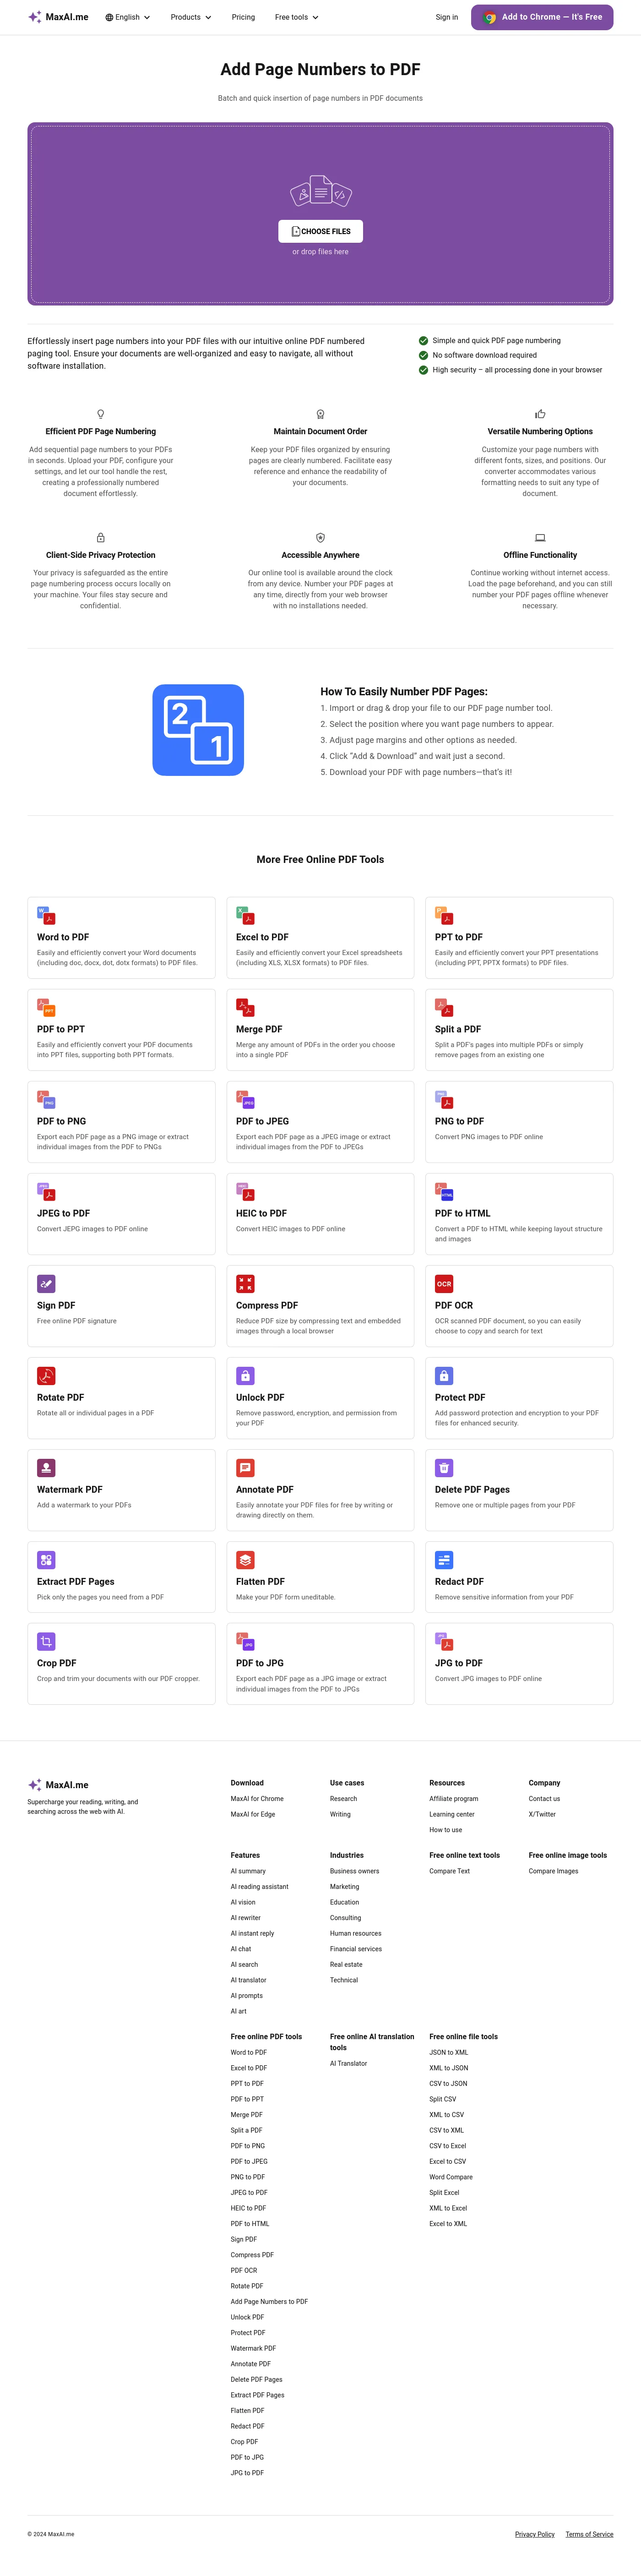Viewport: 641px width, 2576px height.
Task: Open Terms of Service link
Action: click(589, 2534)
